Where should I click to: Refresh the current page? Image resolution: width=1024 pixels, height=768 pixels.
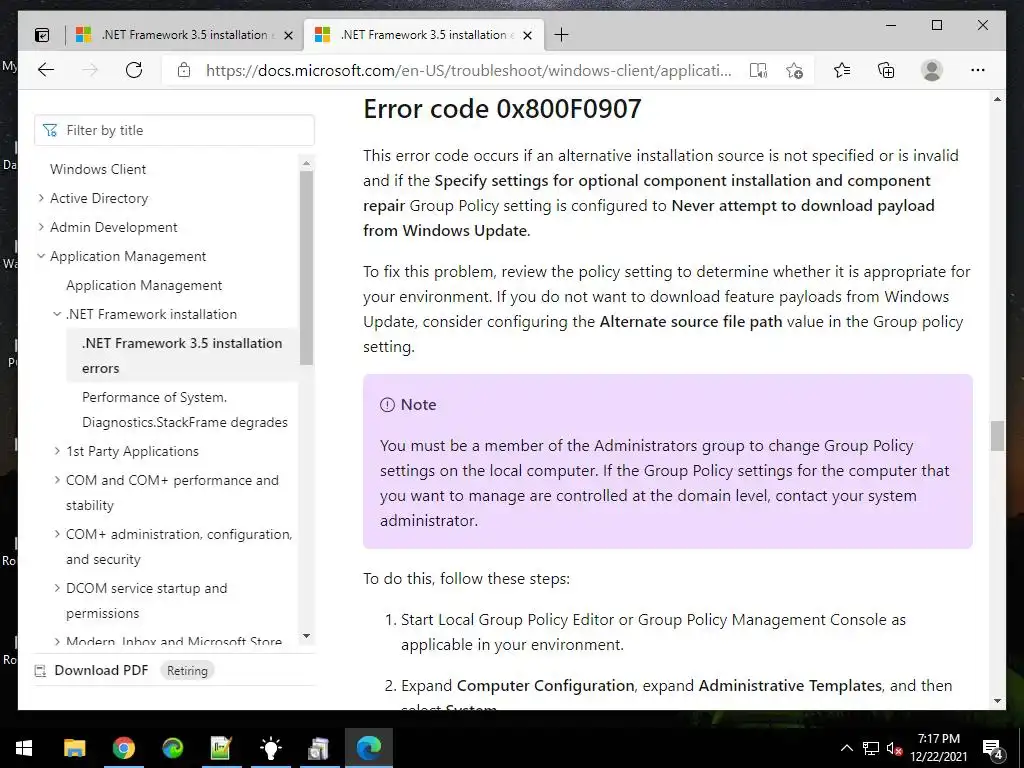134,70
